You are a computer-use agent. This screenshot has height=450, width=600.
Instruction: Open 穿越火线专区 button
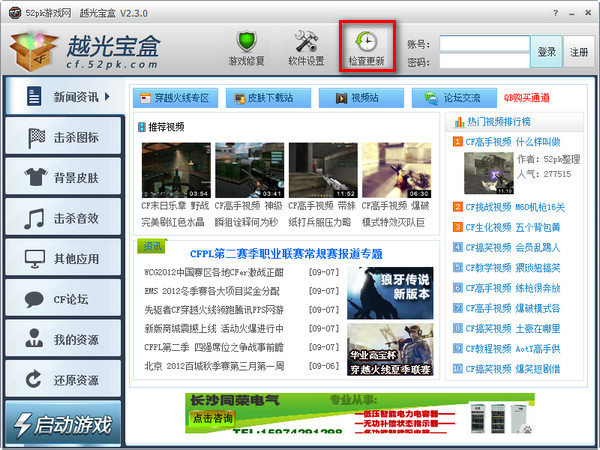pyautogui.click(x=176, y=98)
